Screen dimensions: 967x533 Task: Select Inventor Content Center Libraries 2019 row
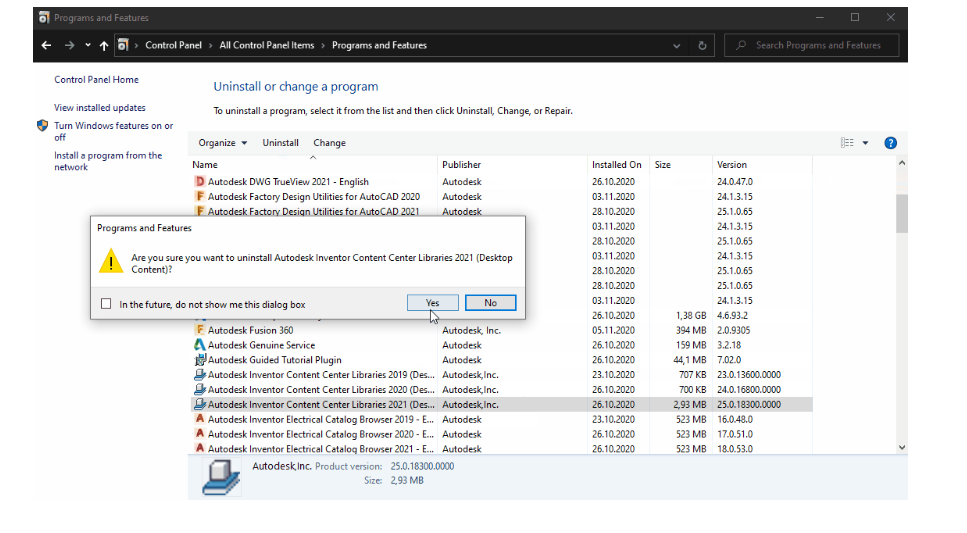(x=502, y=374)
